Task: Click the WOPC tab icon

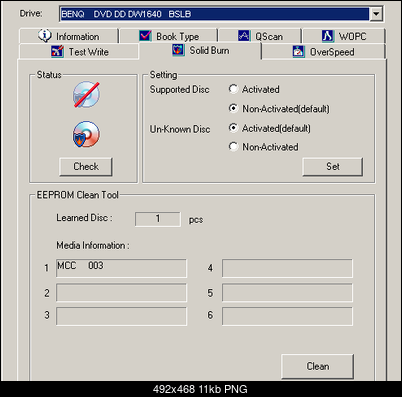Action: pos(328,36)
